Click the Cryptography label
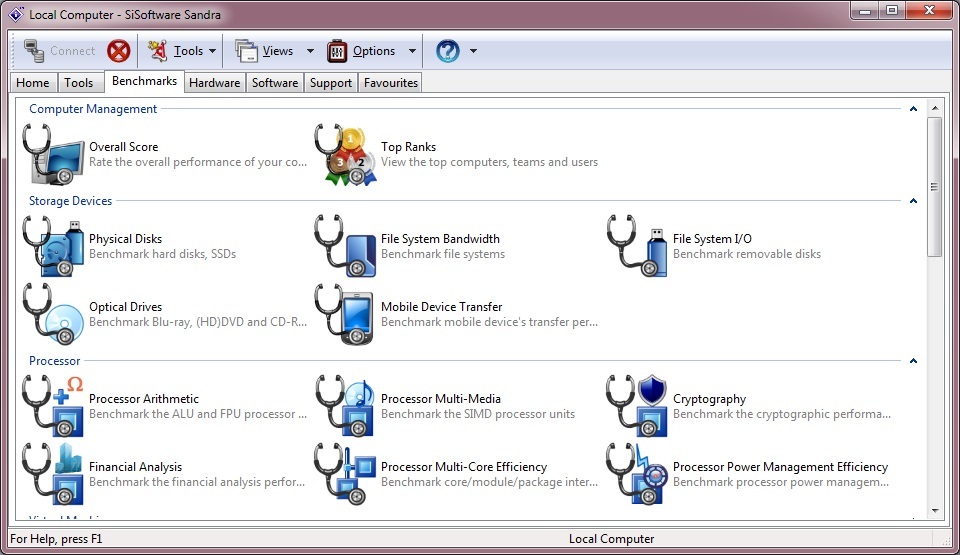 710,399
